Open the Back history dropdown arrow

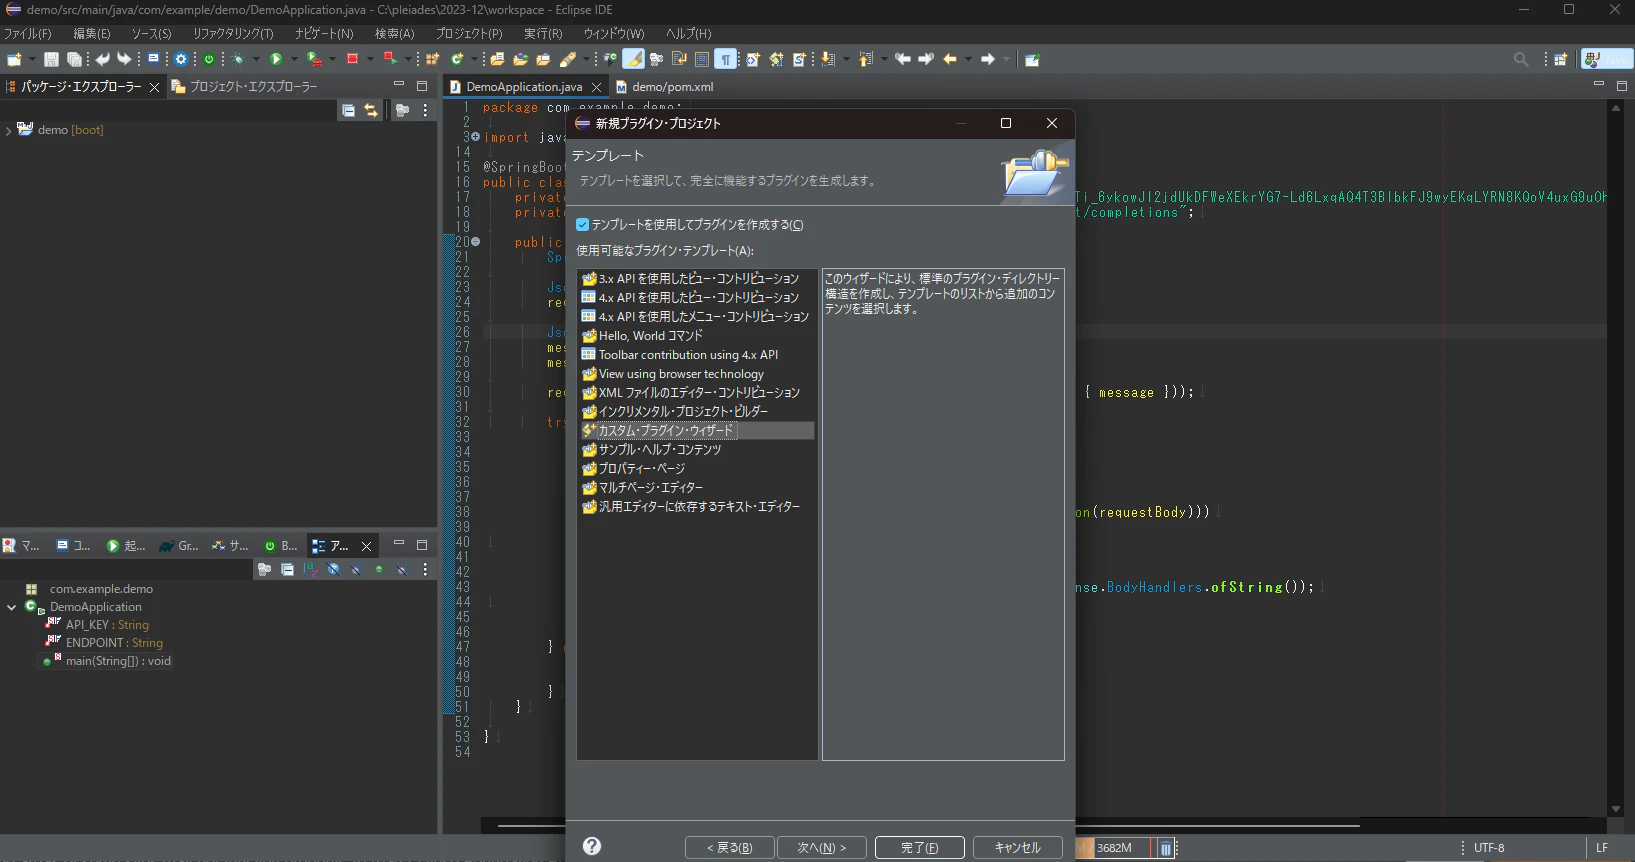click(x=968, y=60)
